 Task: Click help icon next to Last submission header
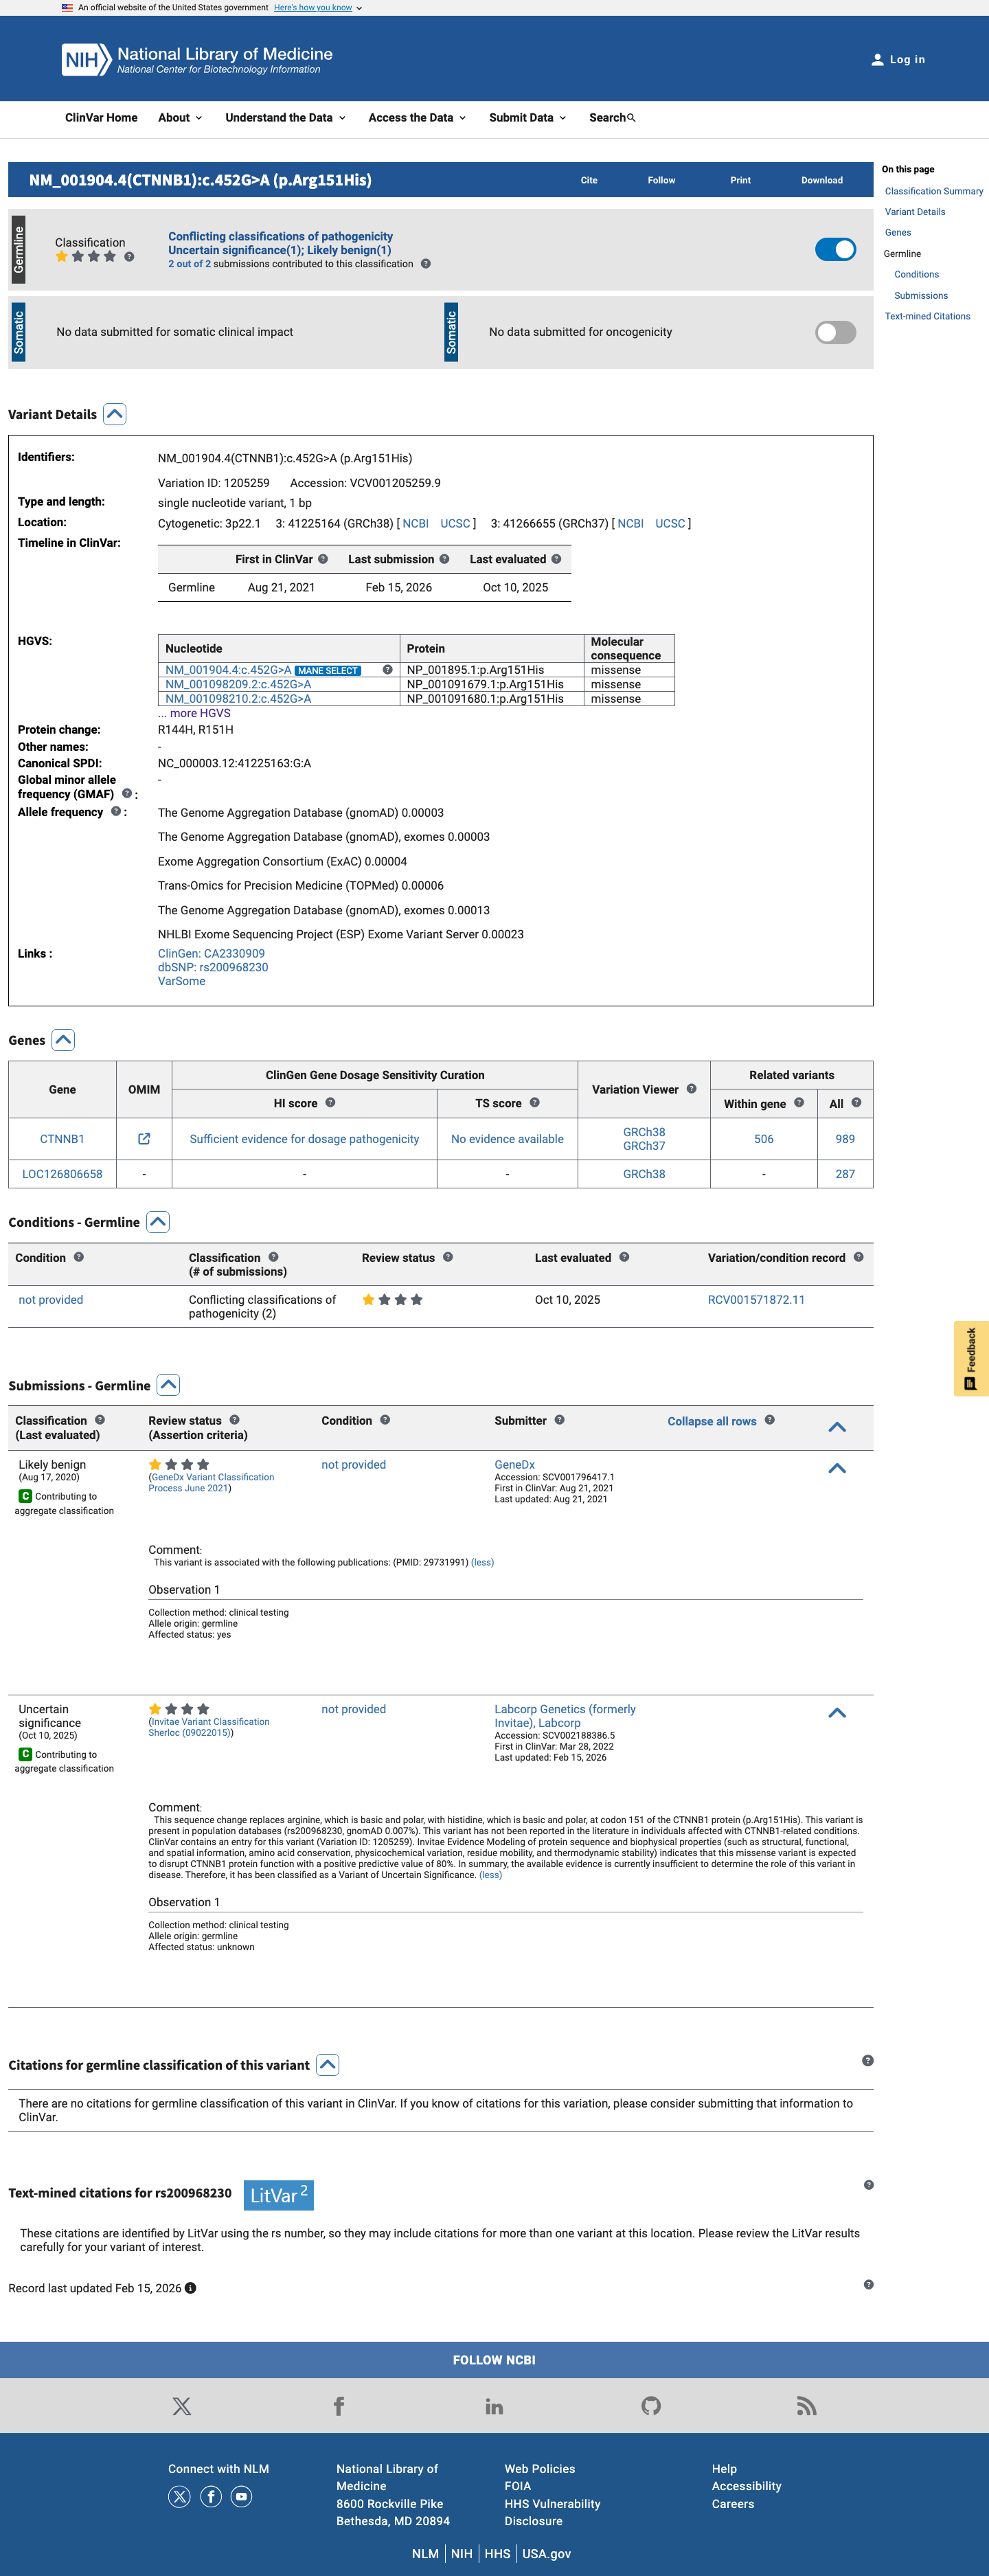444,559
